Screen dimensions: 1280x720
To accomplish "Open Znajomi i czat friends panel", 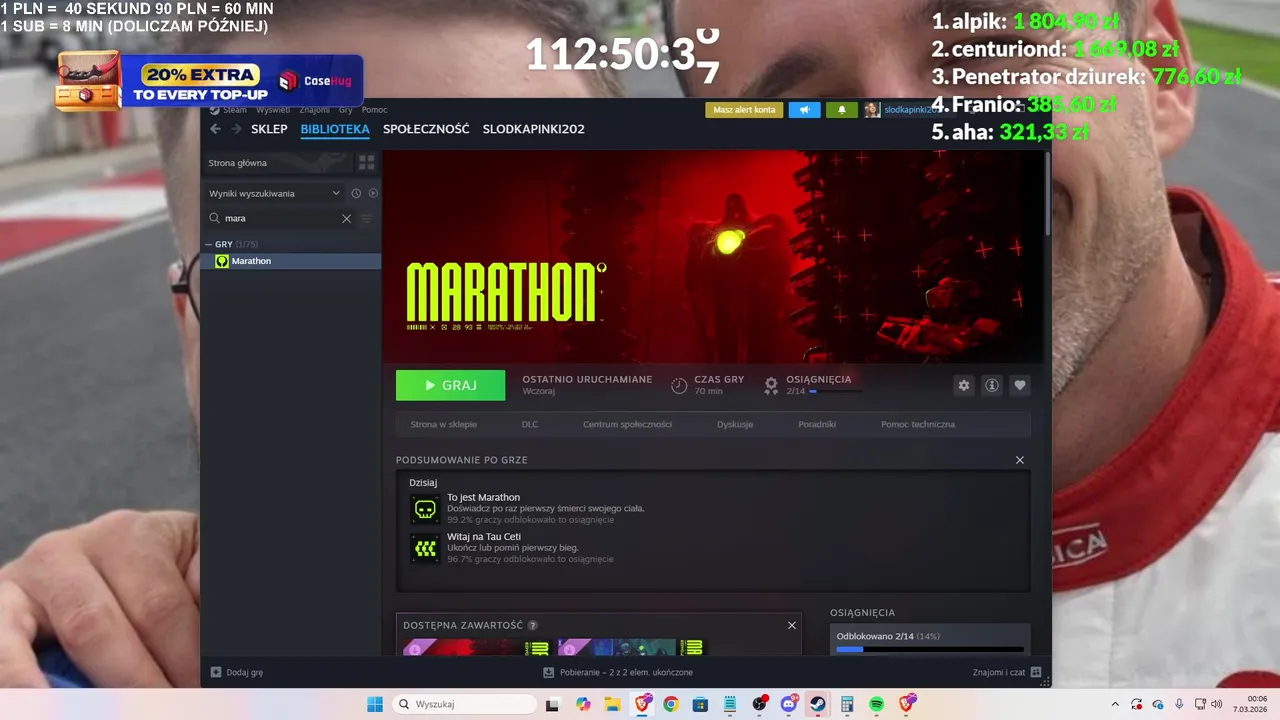I will (x=1007, y=672).
